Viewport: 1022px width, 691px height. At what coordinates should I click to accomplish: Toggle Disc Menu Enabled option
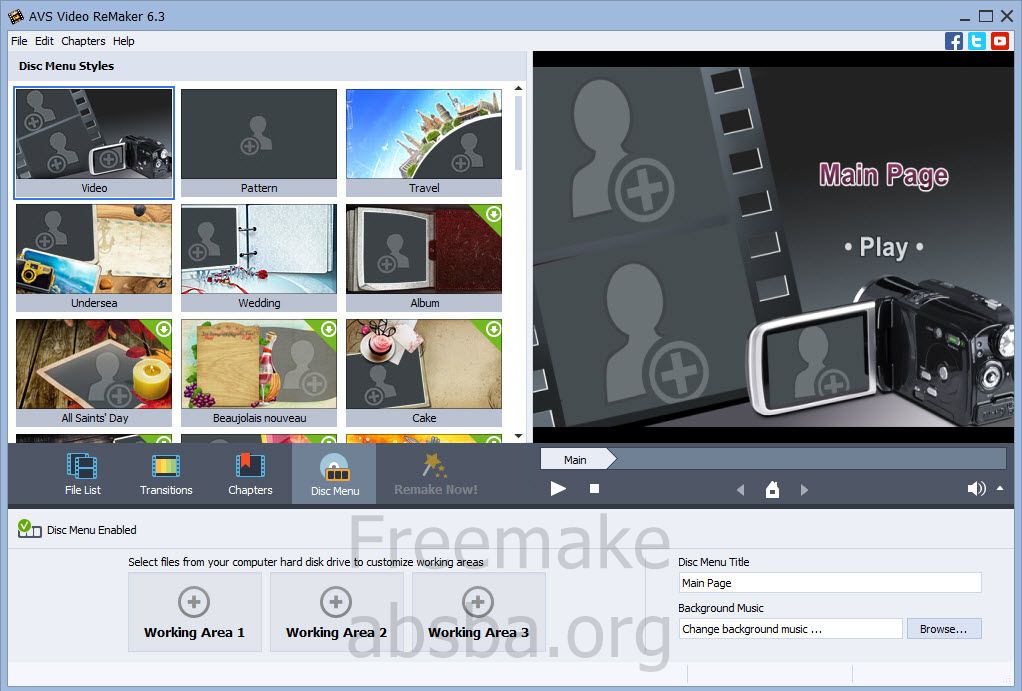tap(78, 529)
